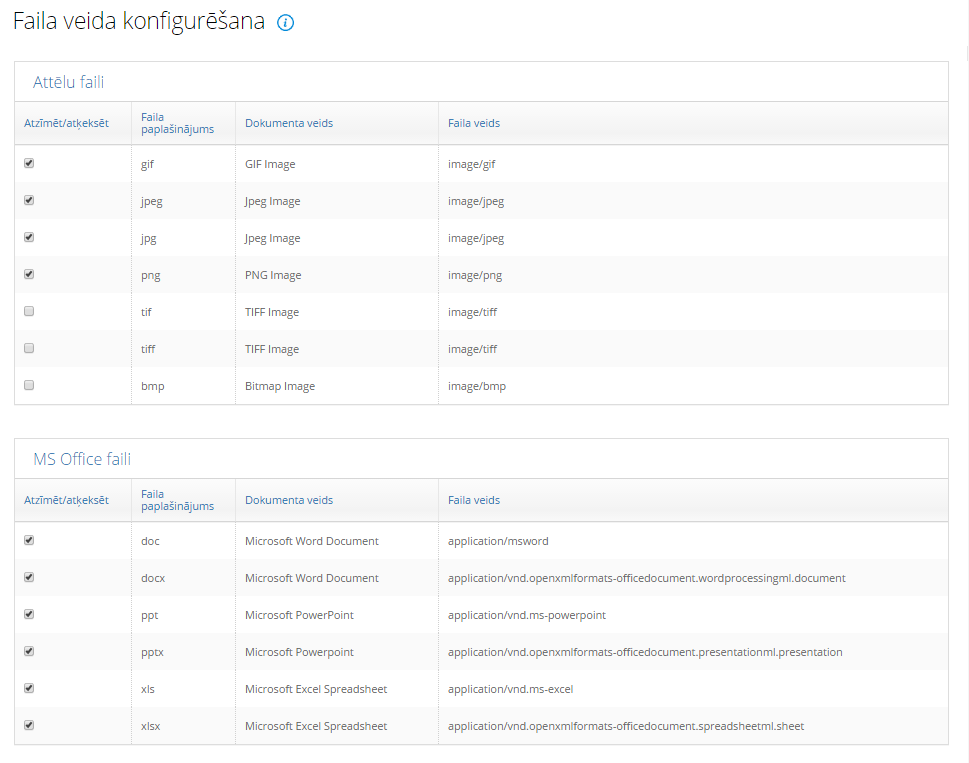Enable the bmp Bitmap Image checkbox
This screenshot has width=969, height=763.
coord(29,385)
